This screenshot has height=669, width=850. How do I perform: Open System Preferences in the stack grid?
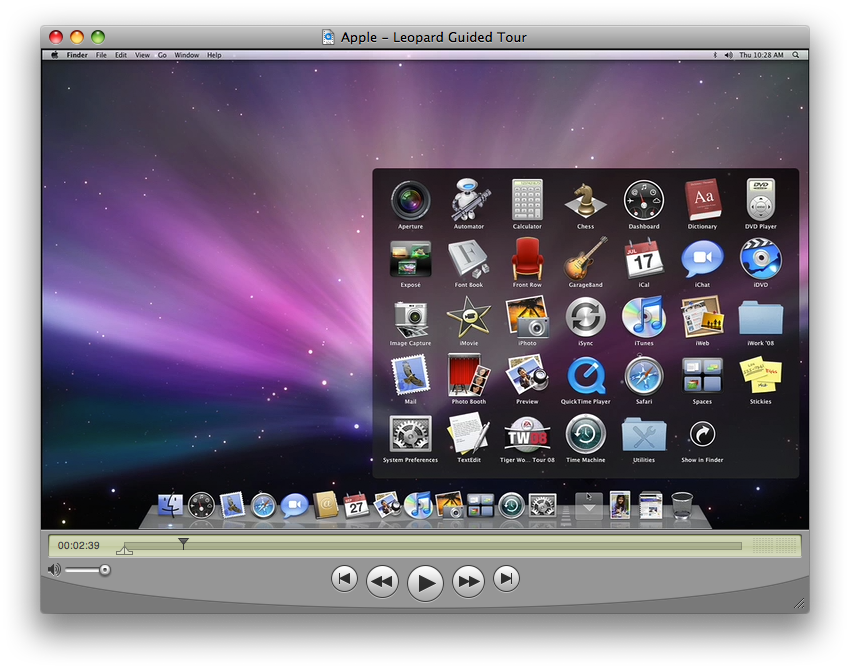click(x=410, y=434)
